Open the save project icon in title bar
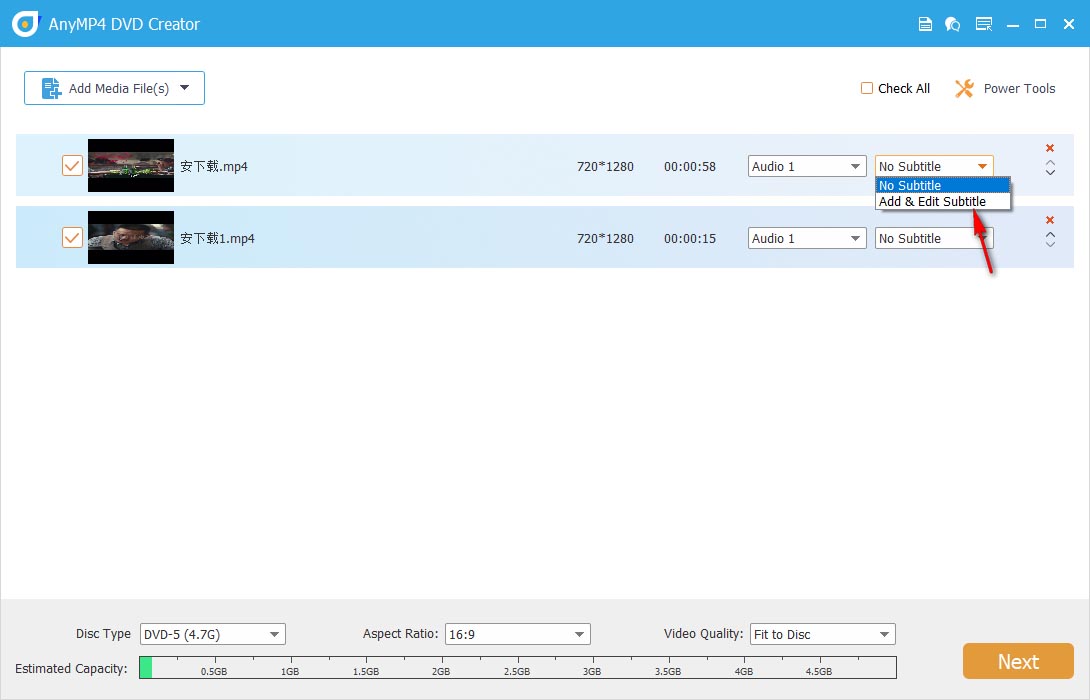 pos(925,24)
